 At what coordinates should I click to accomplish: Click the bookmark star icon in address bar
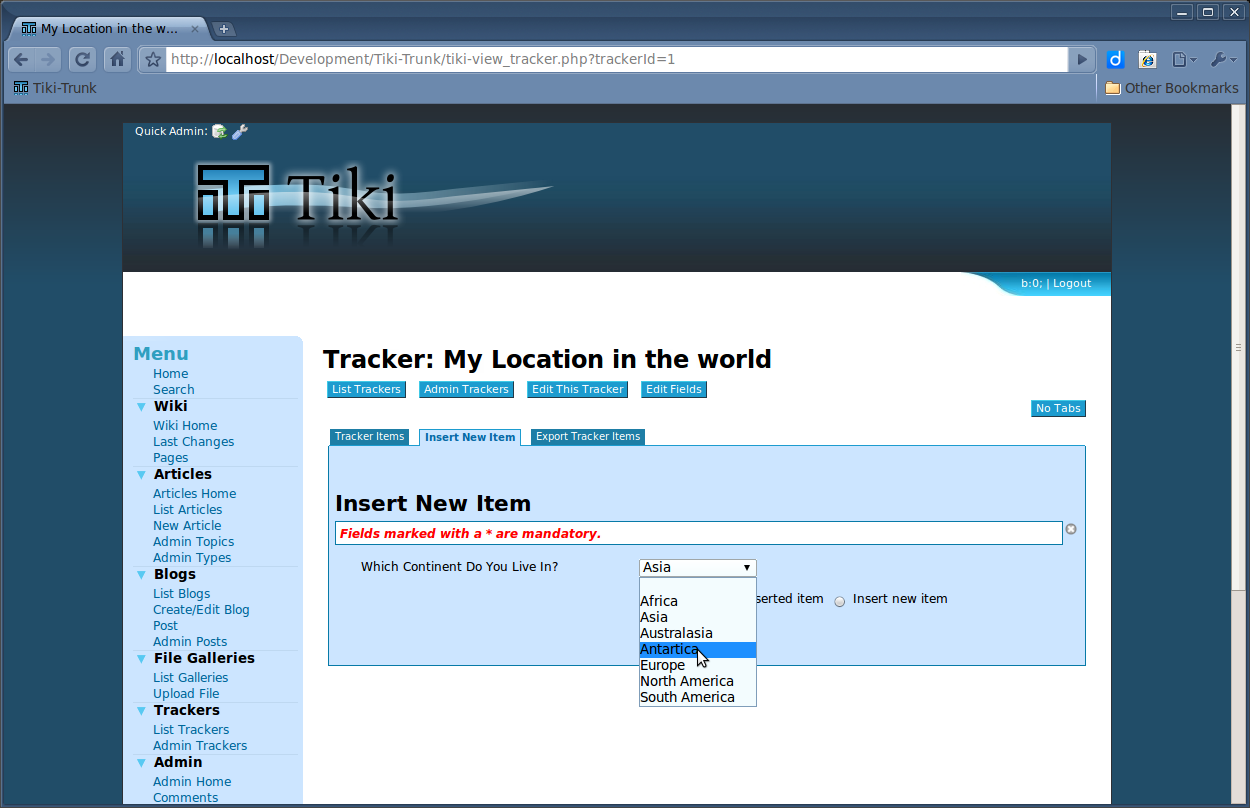(x=153, y=60)
